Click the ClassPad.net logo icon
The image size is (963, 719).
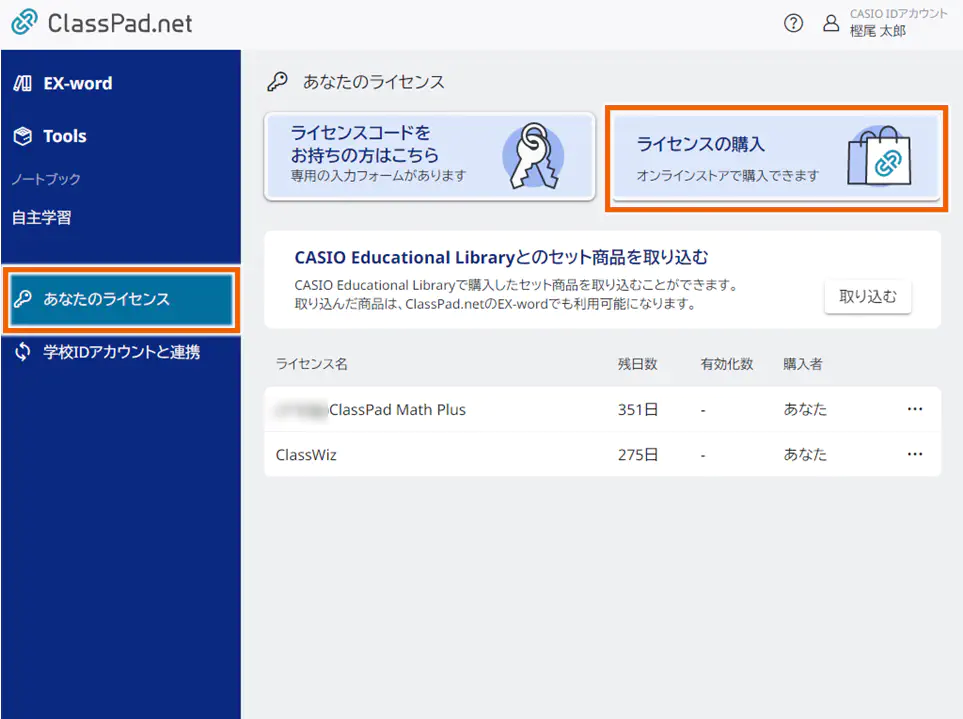(22, 22)
